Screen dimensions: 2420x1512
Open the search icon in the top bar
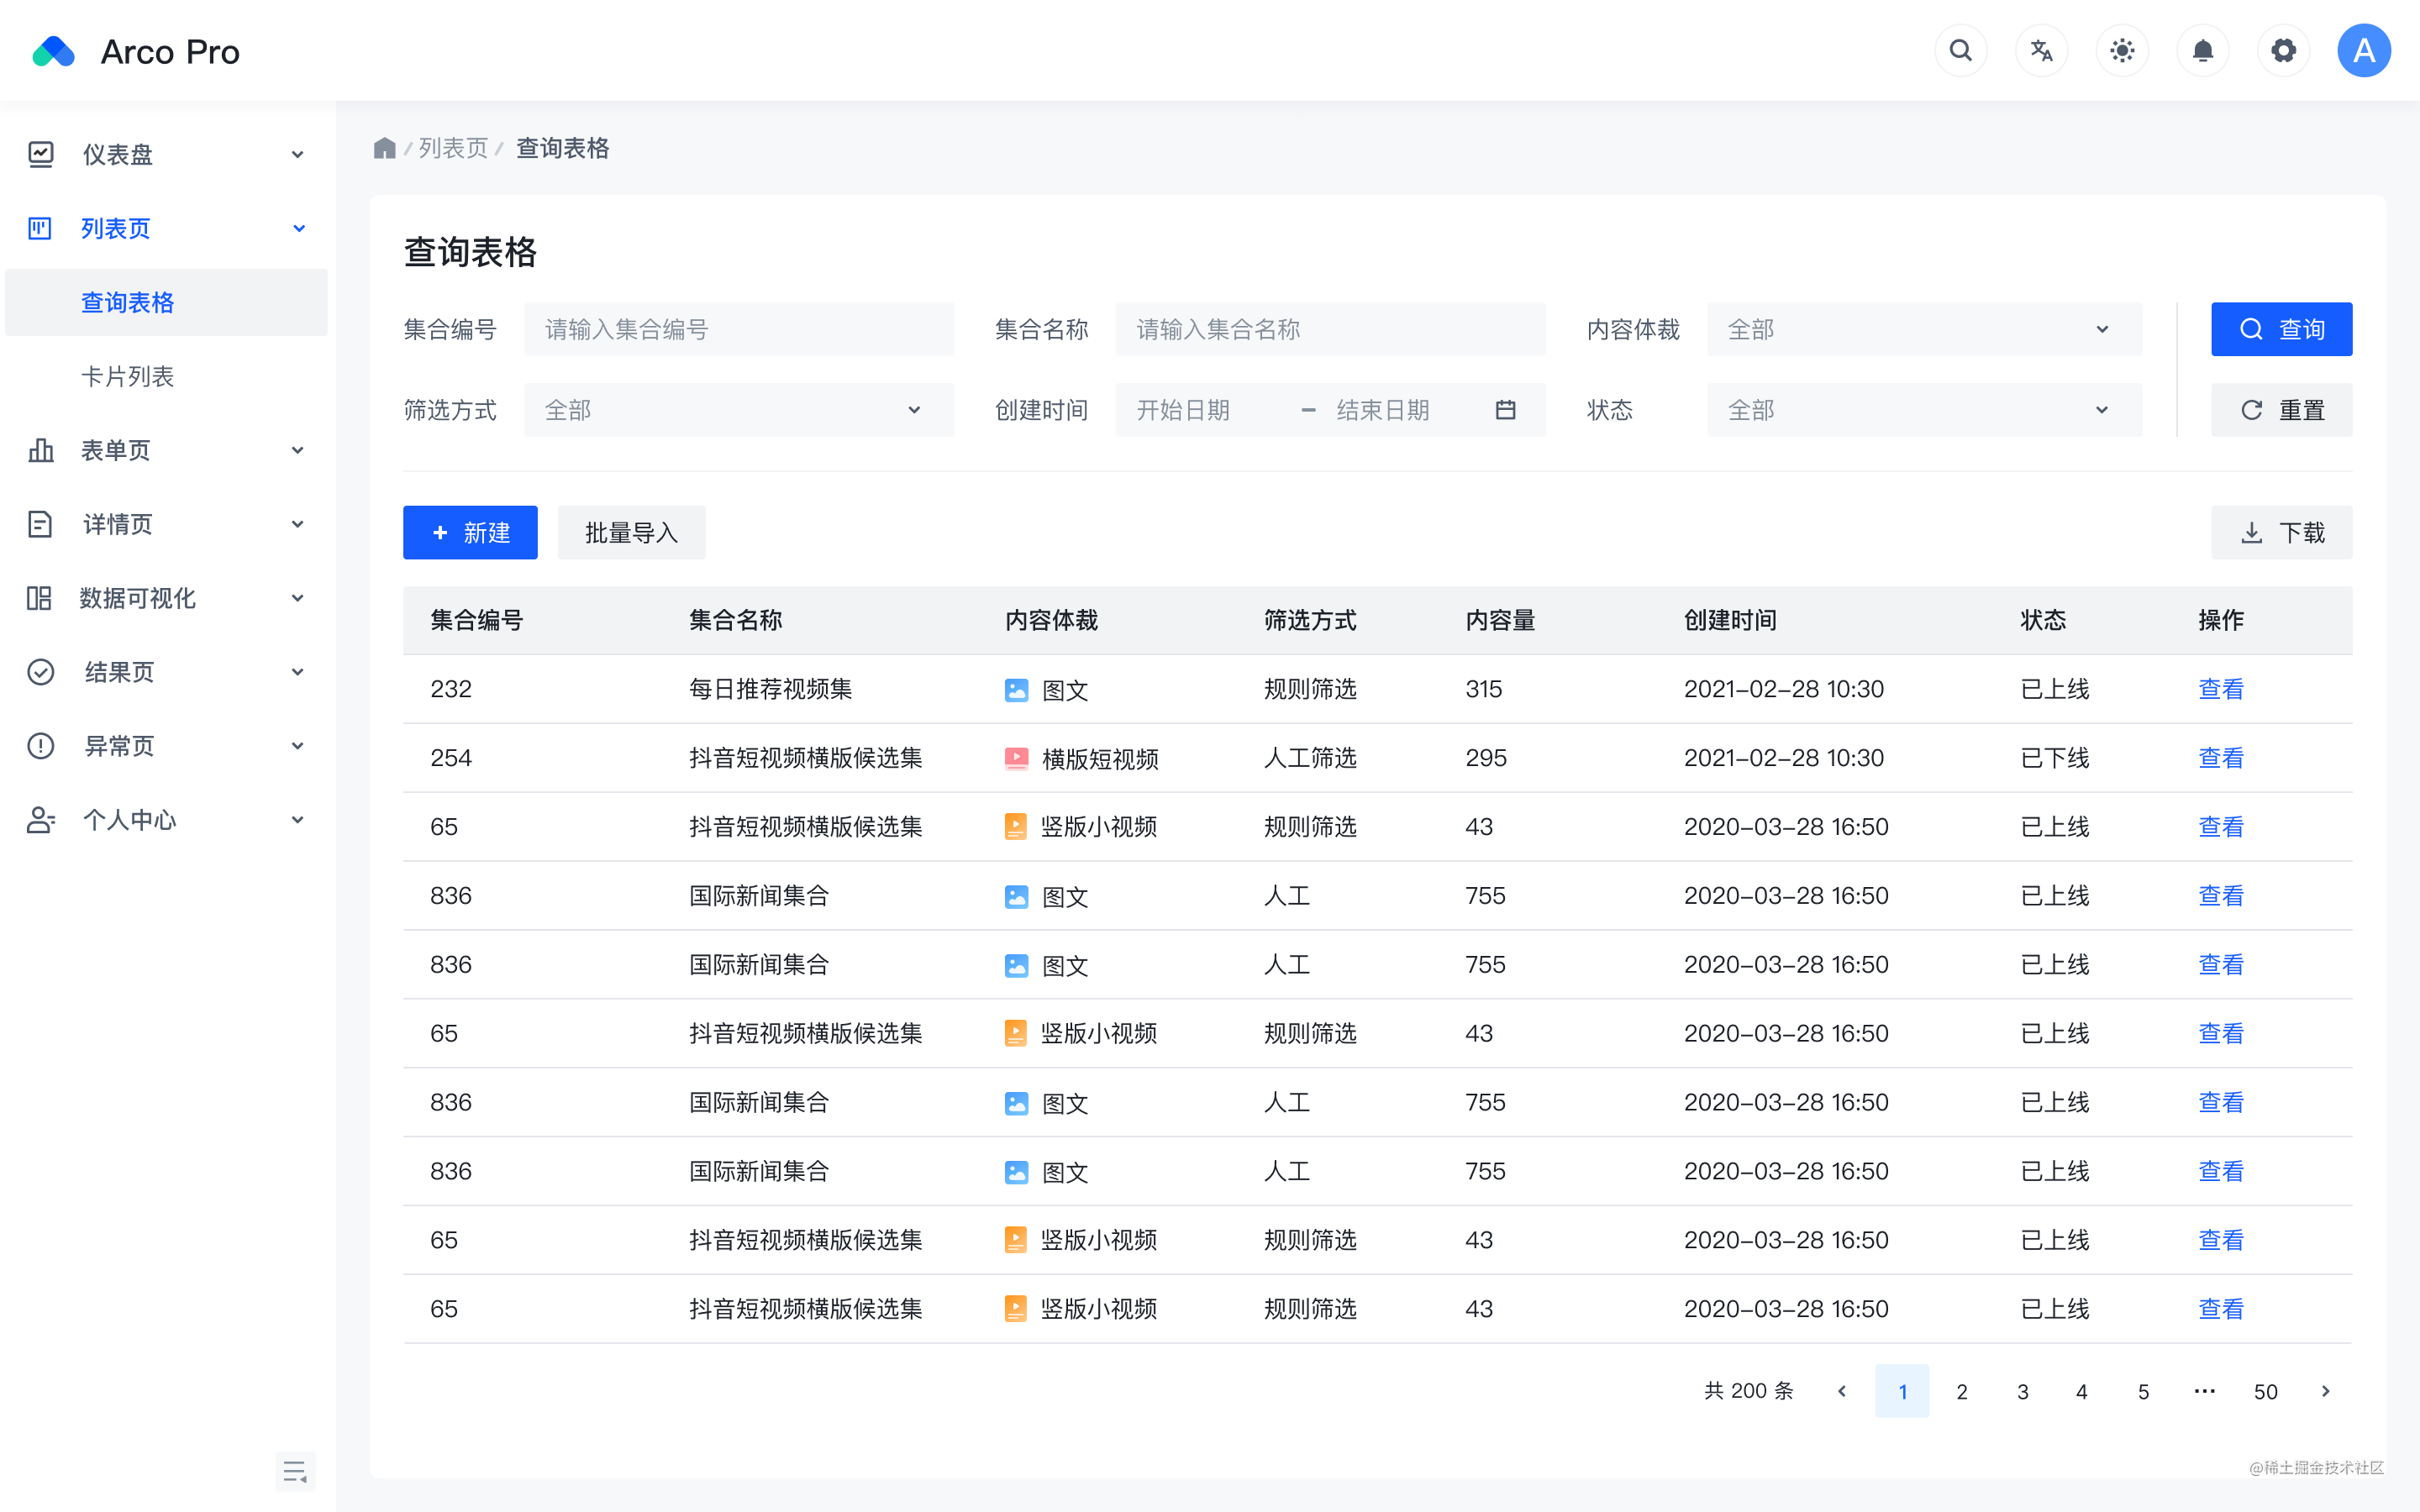[x=1961, y=50]
